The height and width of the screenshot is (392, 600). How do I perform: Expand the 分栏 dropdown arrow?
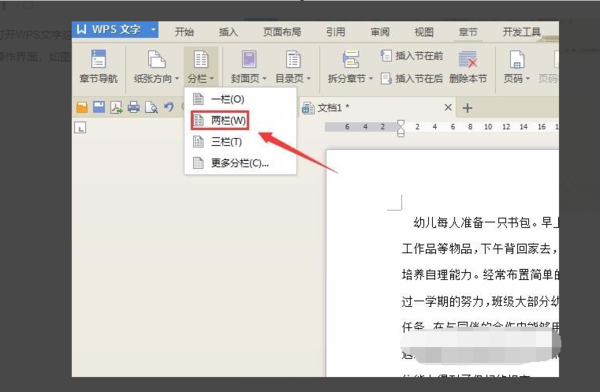pos(211,79)
